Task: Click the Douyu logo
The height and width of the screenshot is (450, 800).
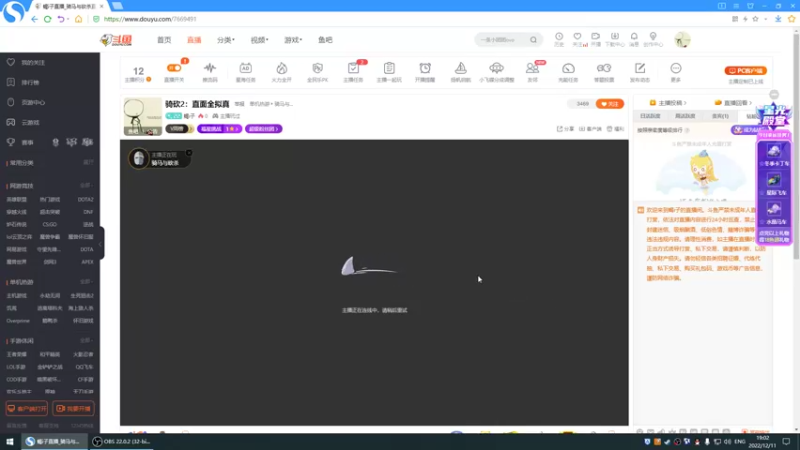Action: (116, 40)
